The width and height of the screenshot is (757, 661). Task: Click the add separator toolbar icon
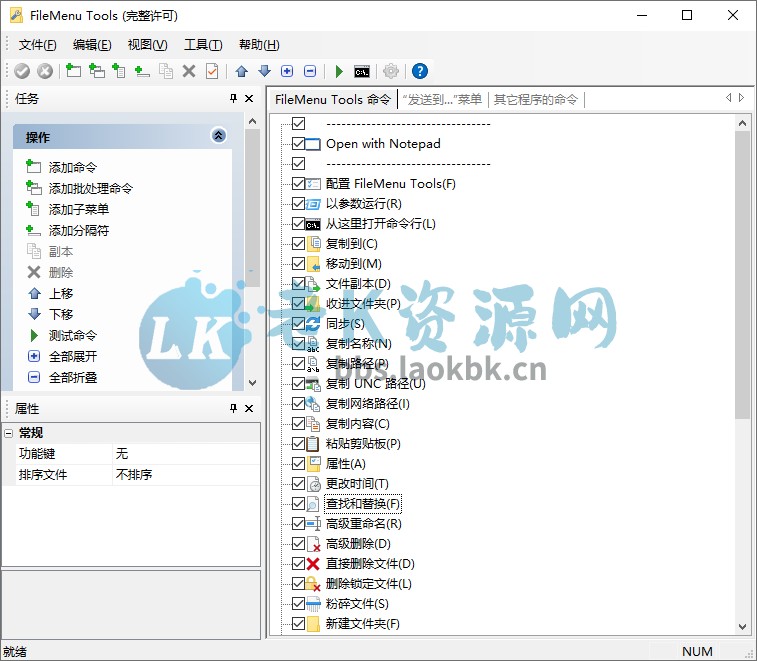[142, 72]
